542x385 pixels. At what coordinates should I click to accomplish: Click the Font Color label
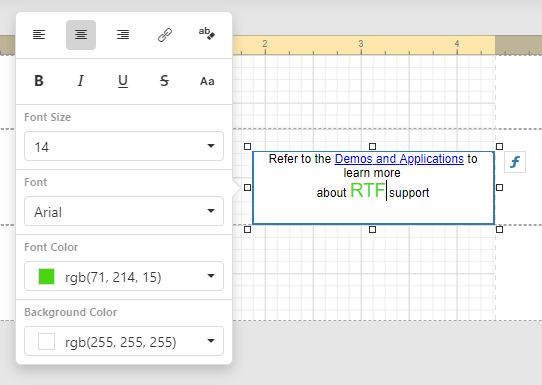click(x=51, y=247)
